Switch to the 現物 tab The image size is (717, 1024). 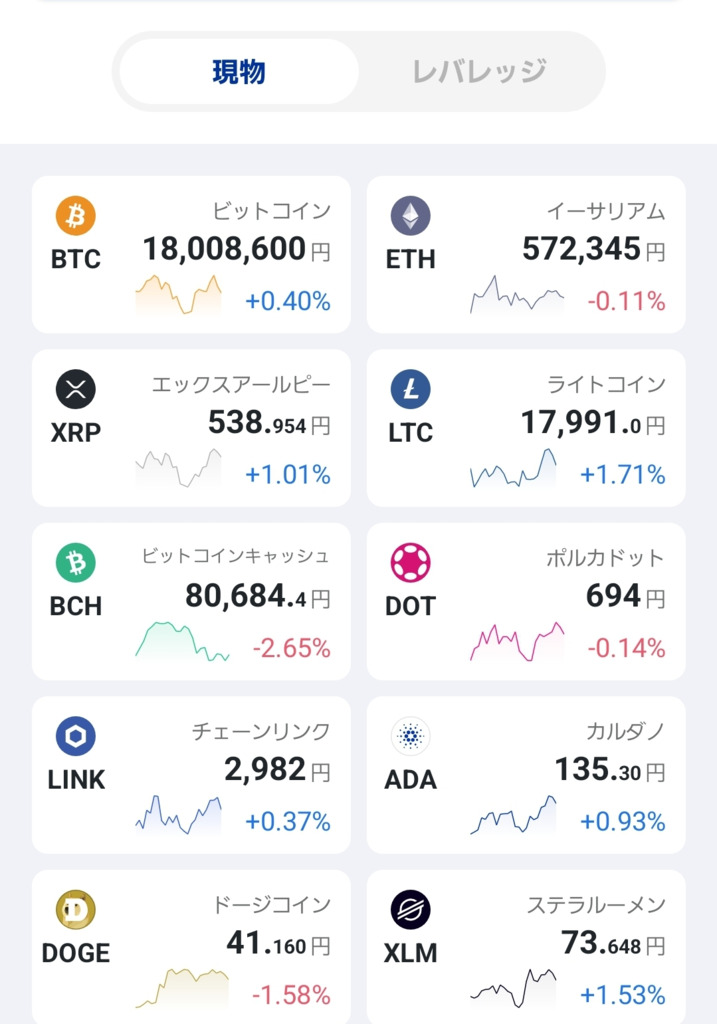[x=238, y=72]
